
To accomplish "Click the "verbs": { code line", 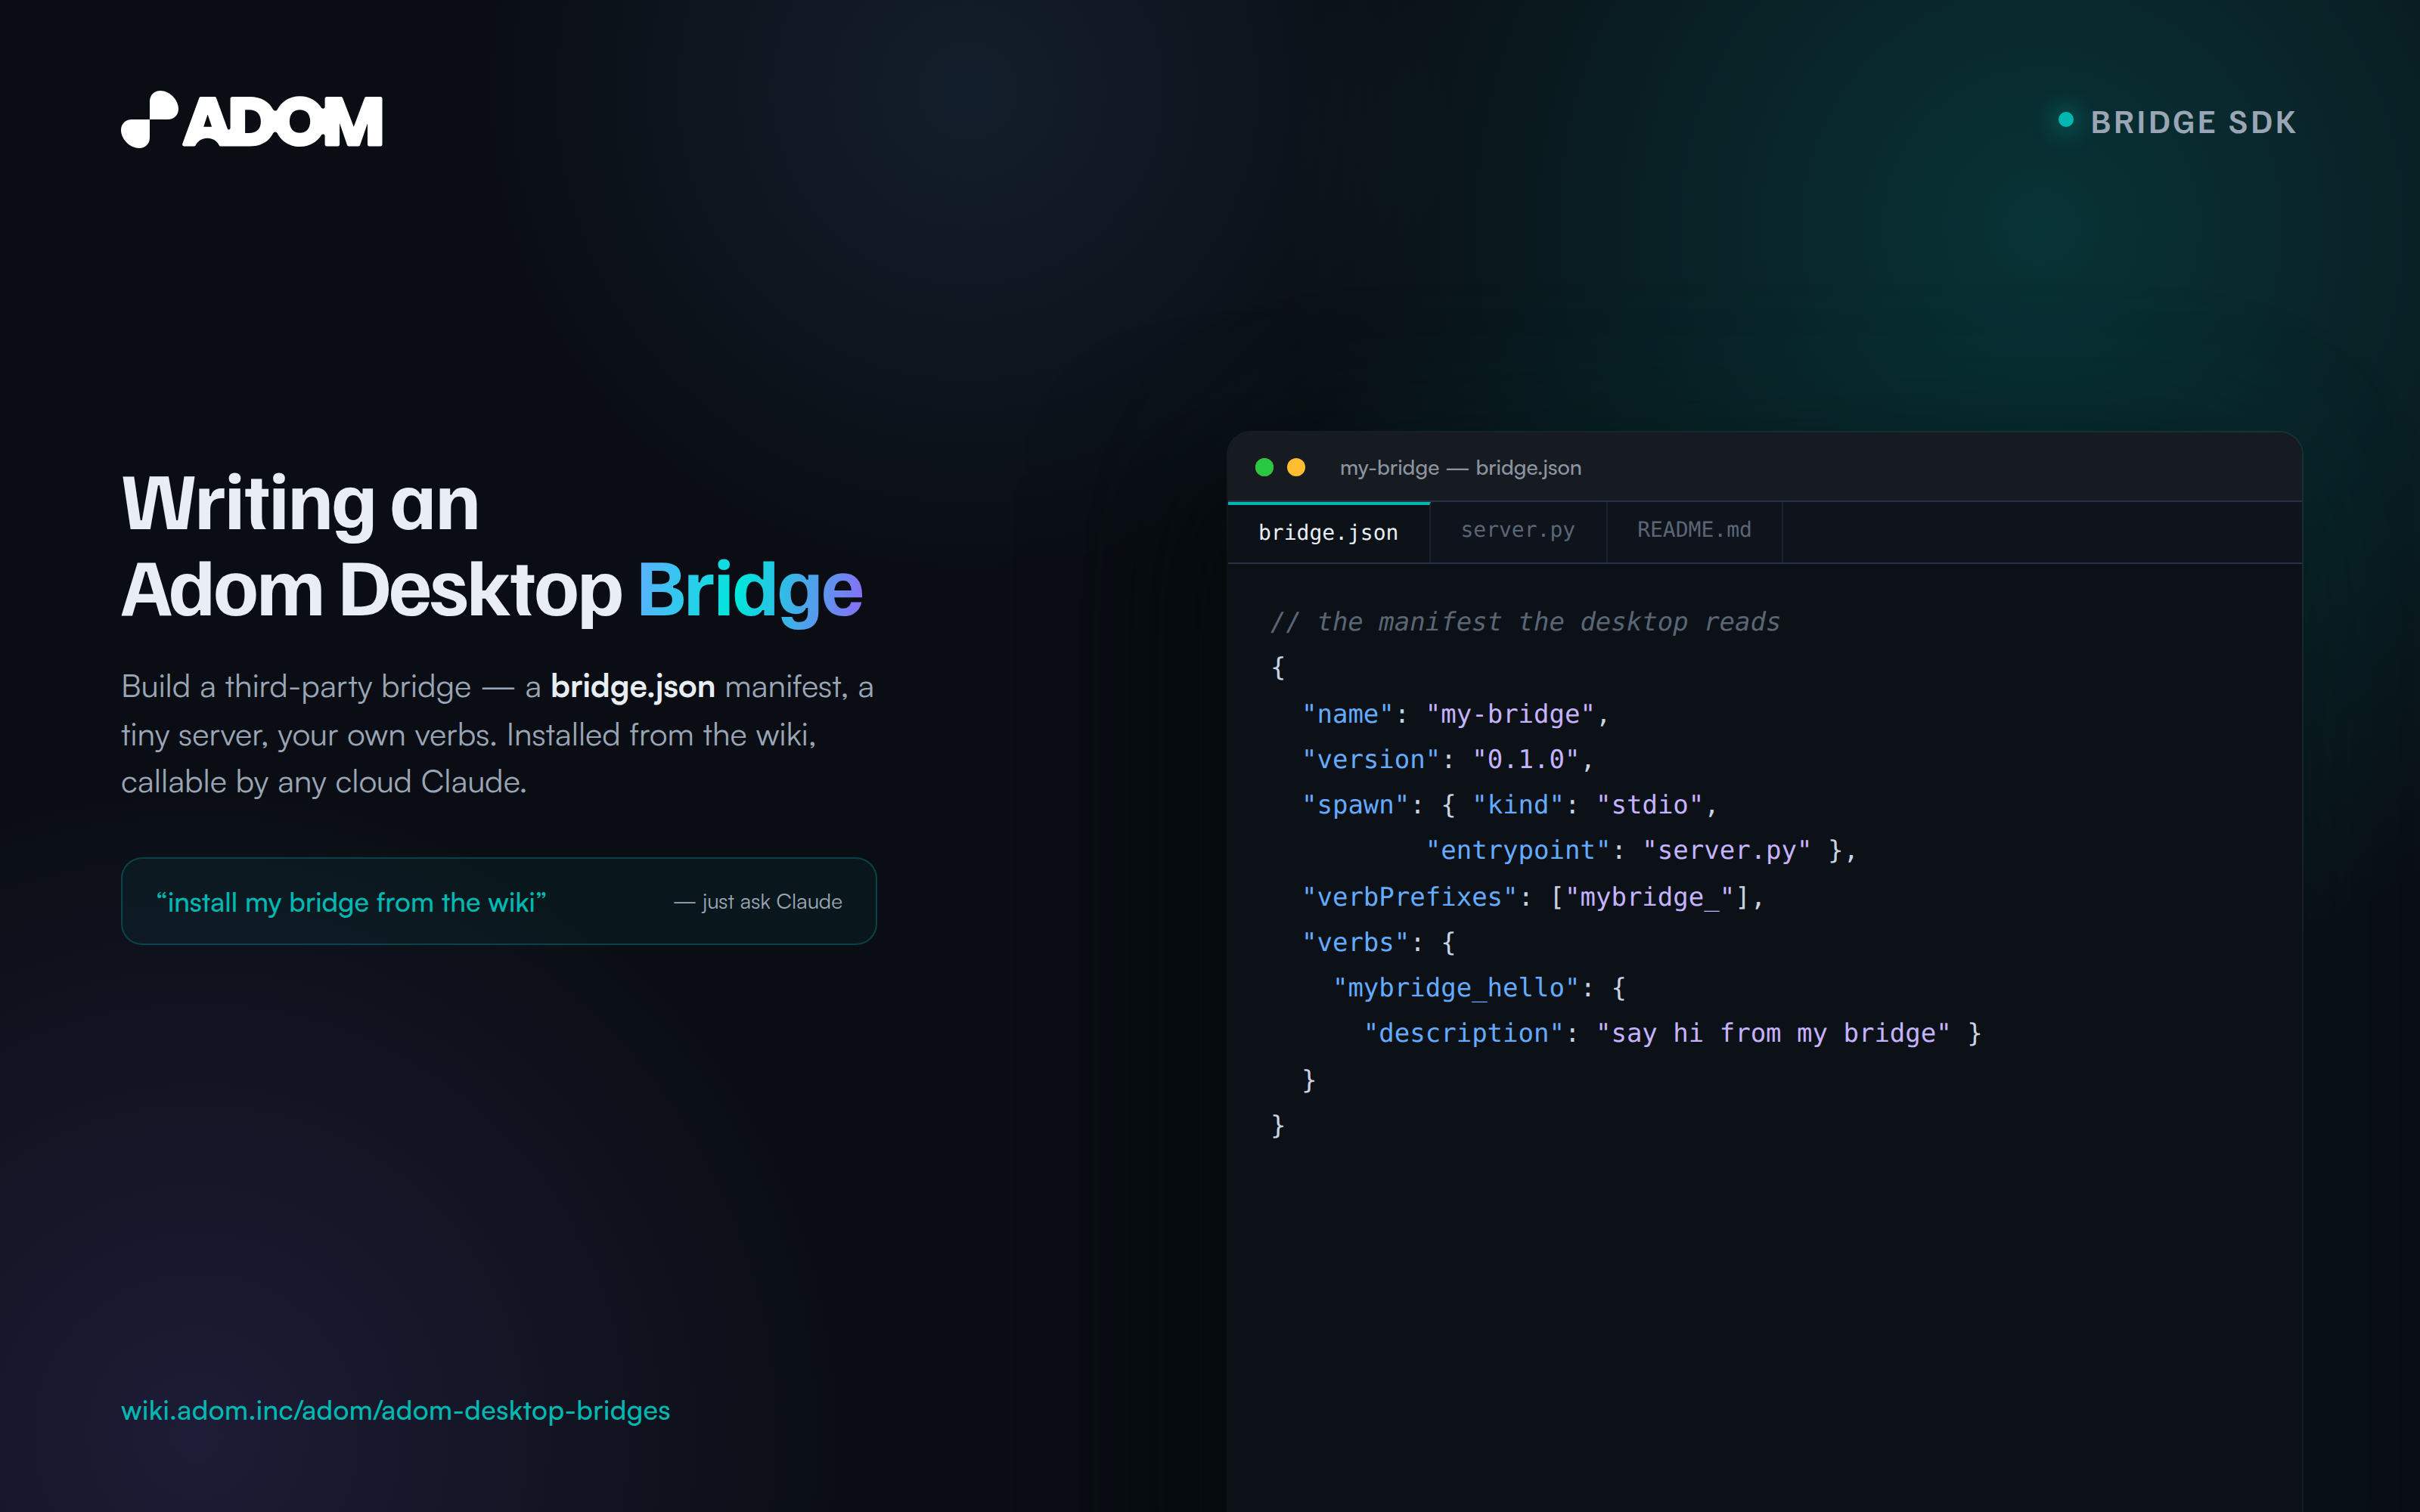I will pyautogui.click(x=1378, y=942).
